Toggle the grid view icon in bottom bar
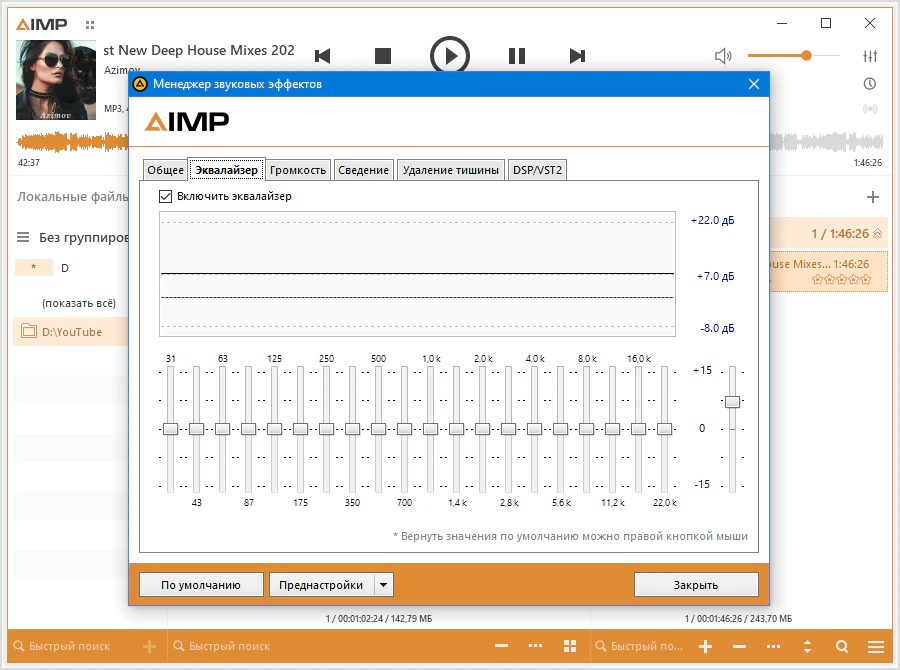The height and width of the screenshot is (670, 900). 570,646
